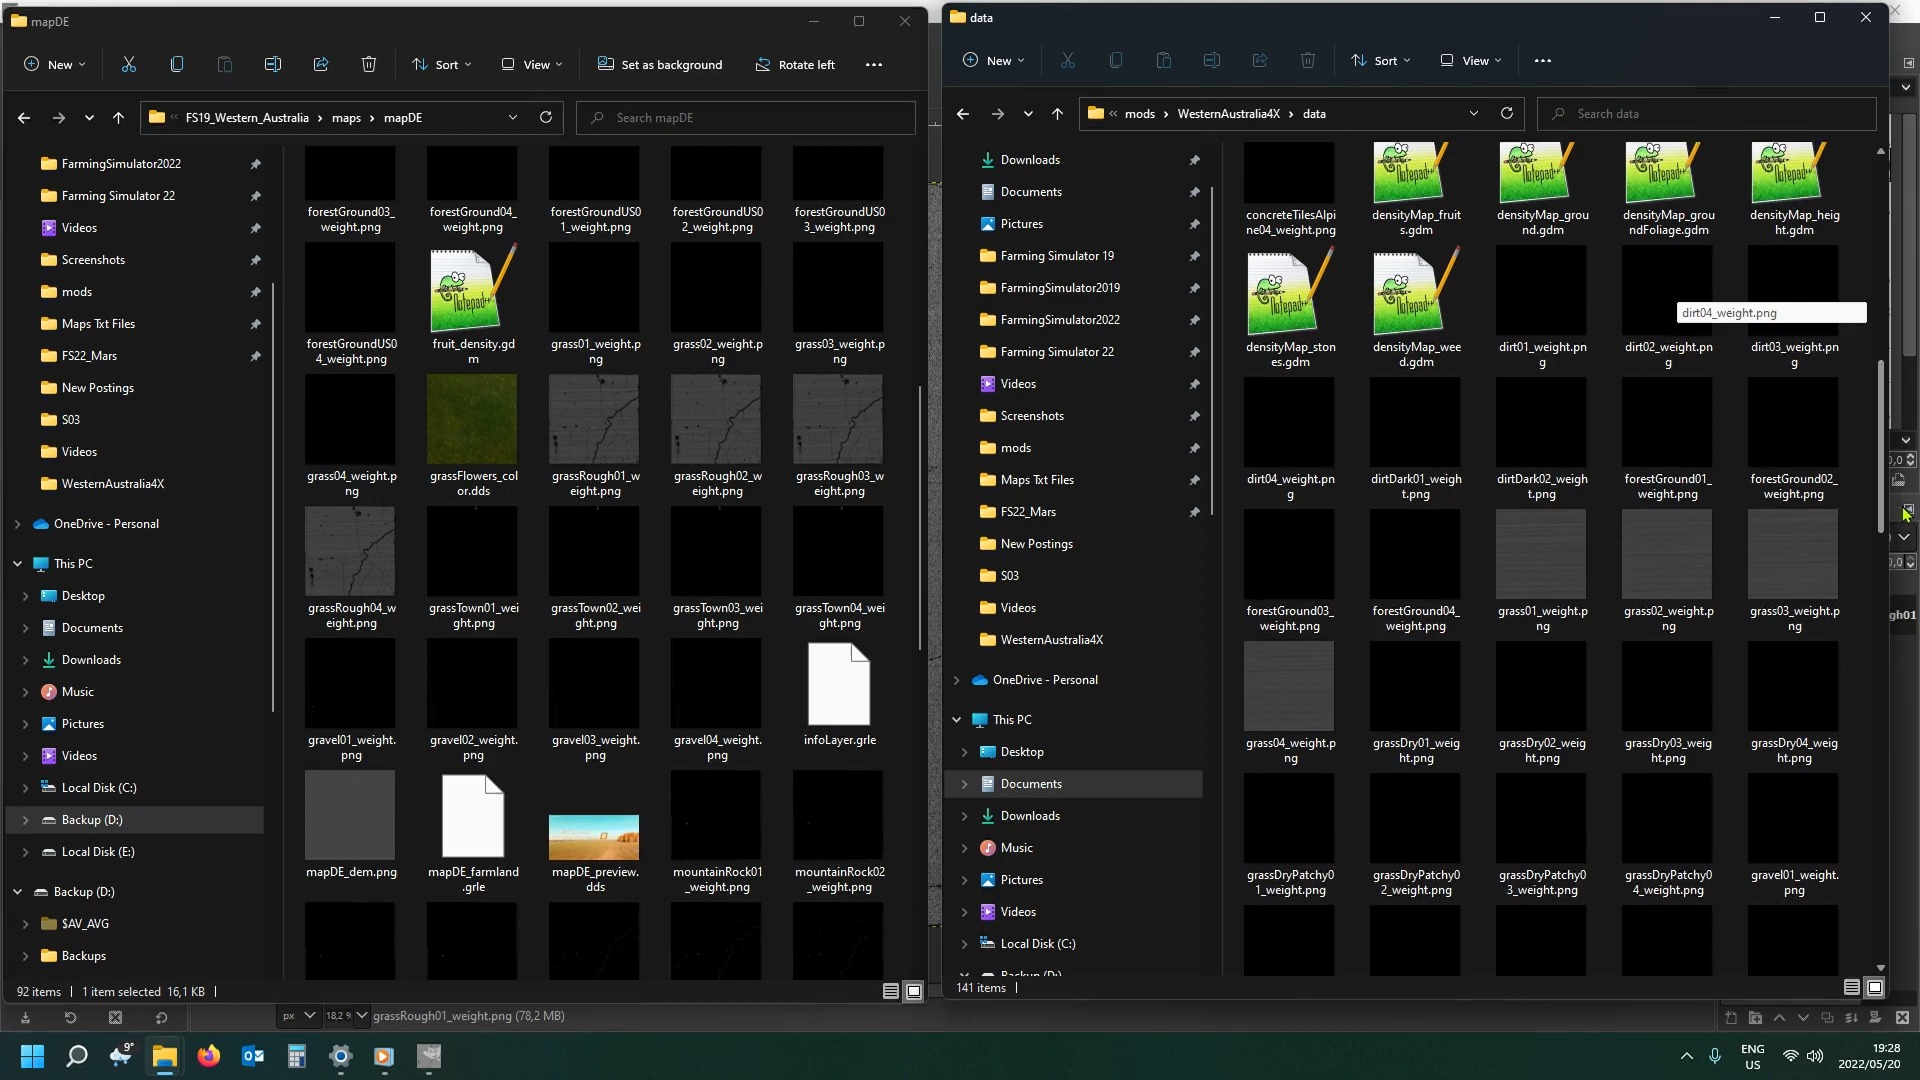
Task: Expand Local Disk (C:) in mapDE sidebar
Action: point(25,788)
